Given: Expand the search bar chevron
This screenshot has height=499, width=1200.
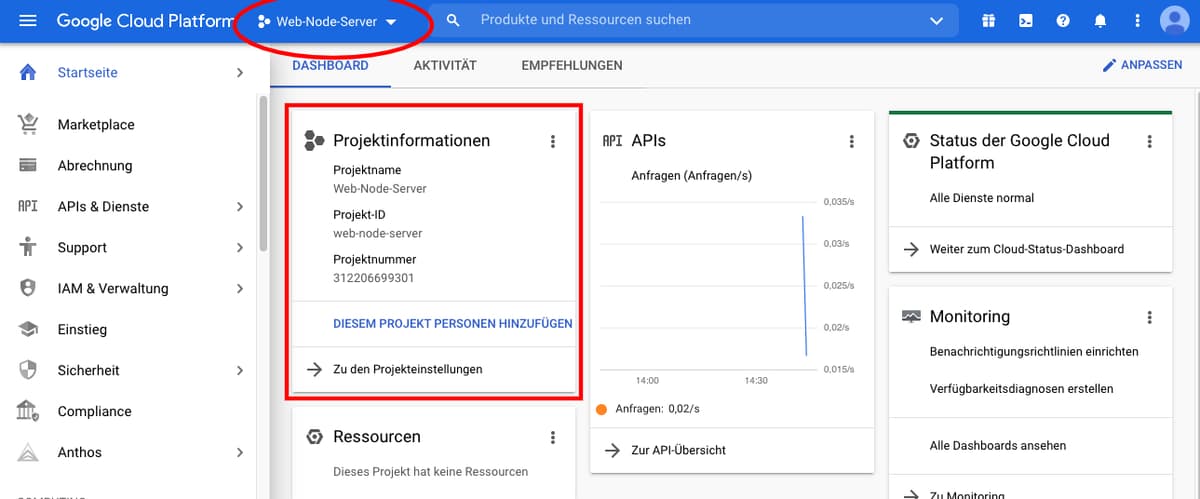Looking at the screenshot, I should click(936, 21).
